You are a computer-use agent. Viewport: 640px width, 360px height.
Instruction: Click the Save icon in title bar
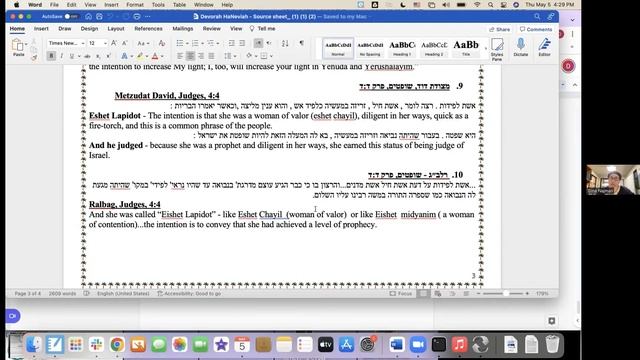[99, 17]
